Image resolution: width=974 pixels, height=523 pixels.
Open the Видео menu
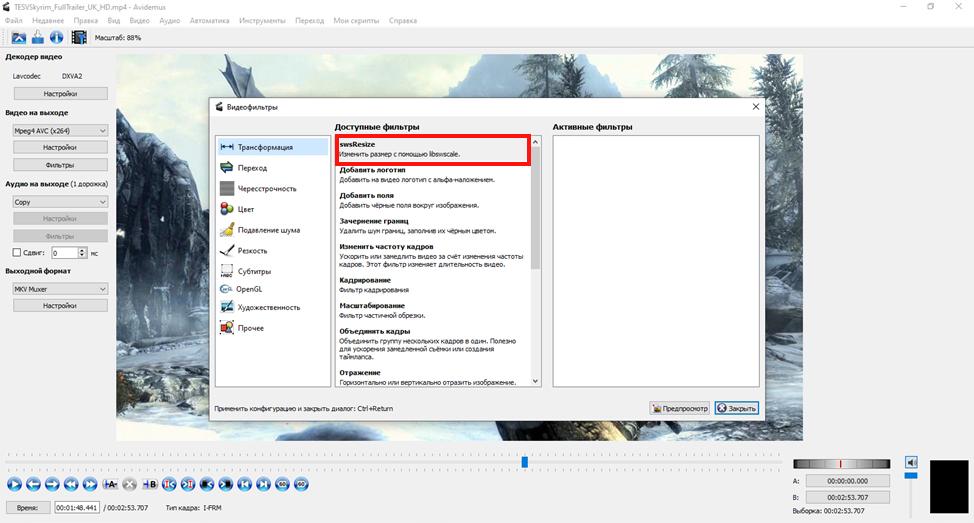140,20
